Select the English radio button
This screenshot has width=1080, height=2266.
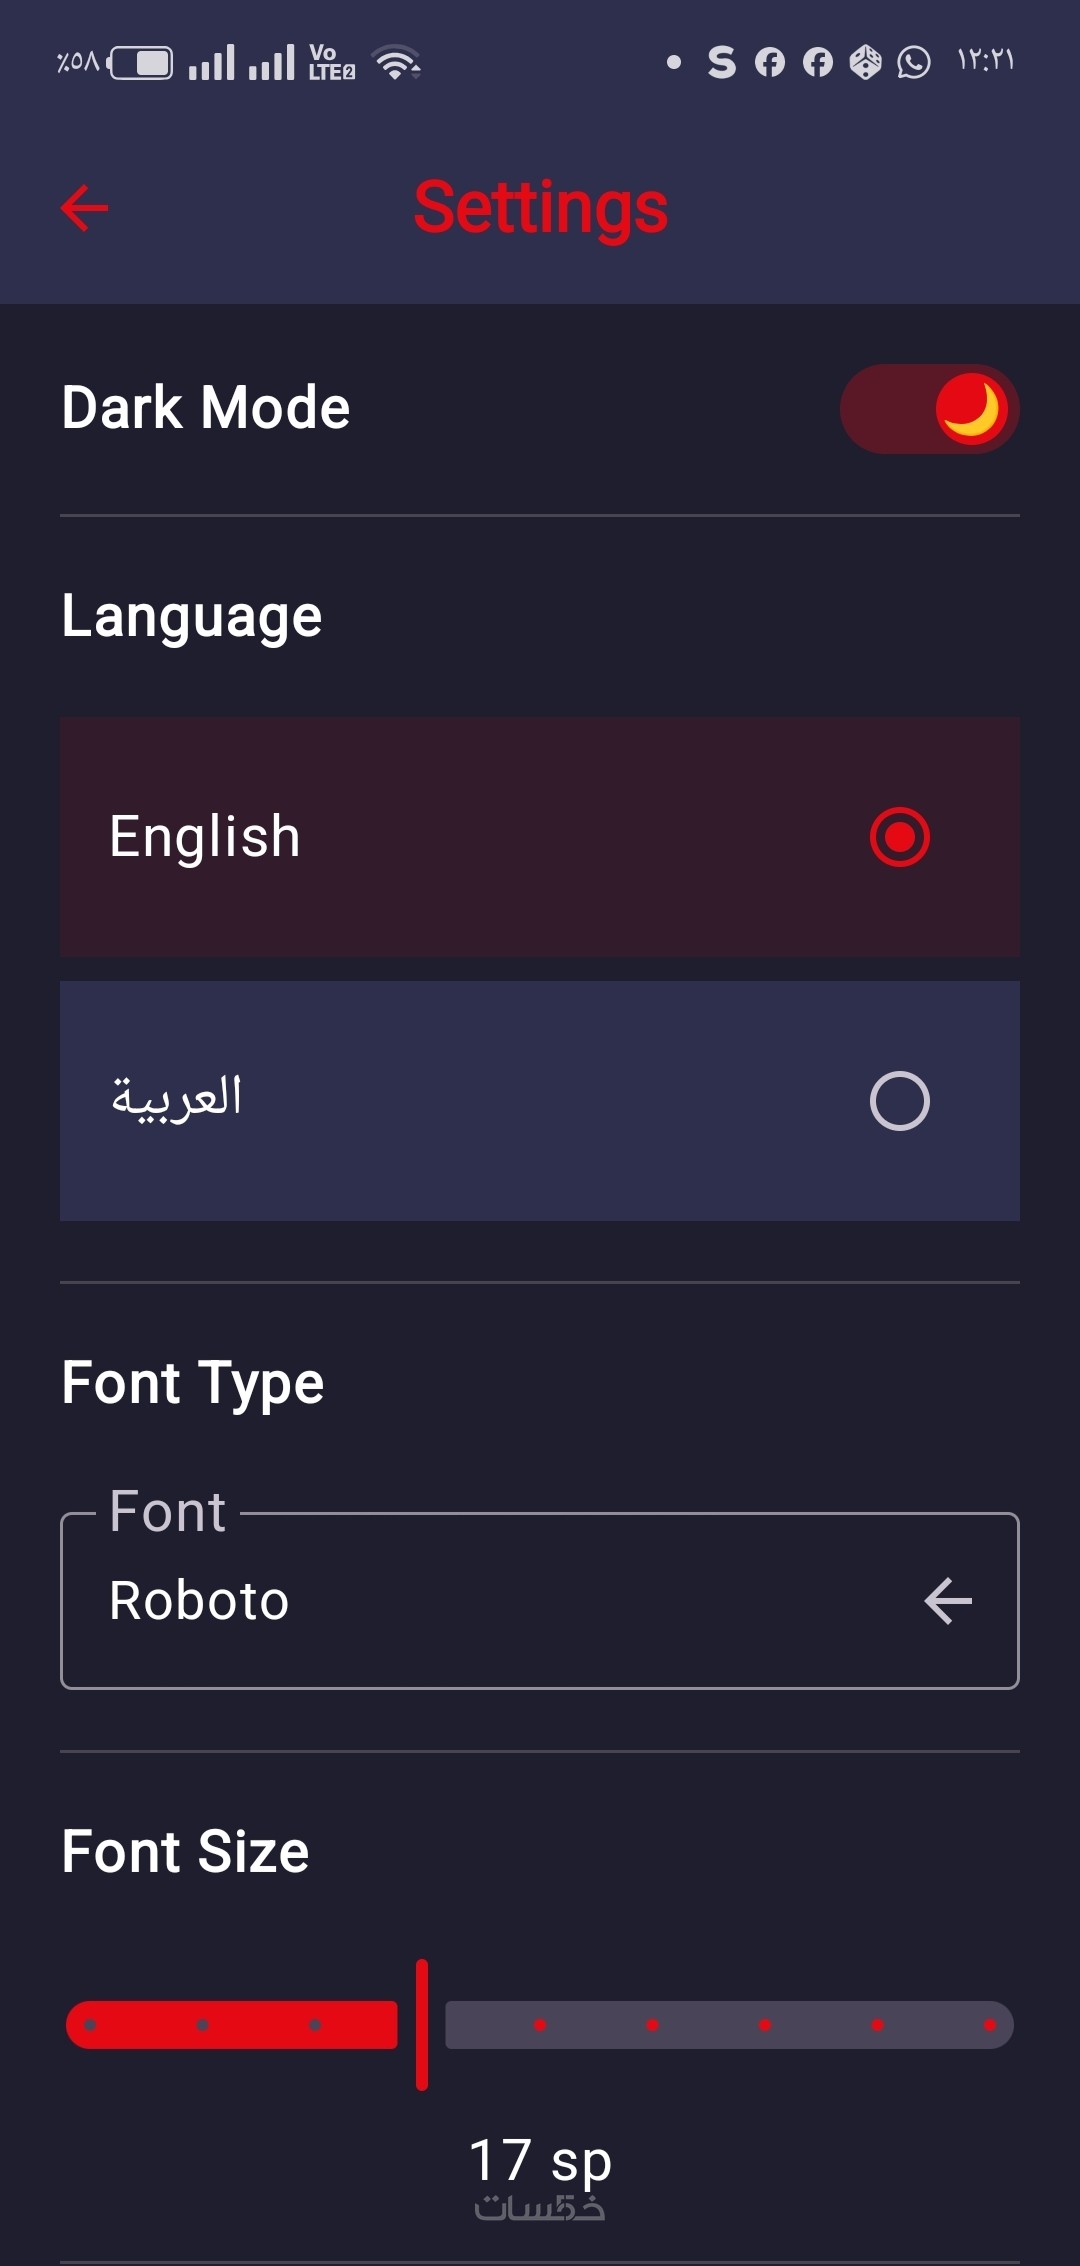pyautogui.click(x=899, y=837)
